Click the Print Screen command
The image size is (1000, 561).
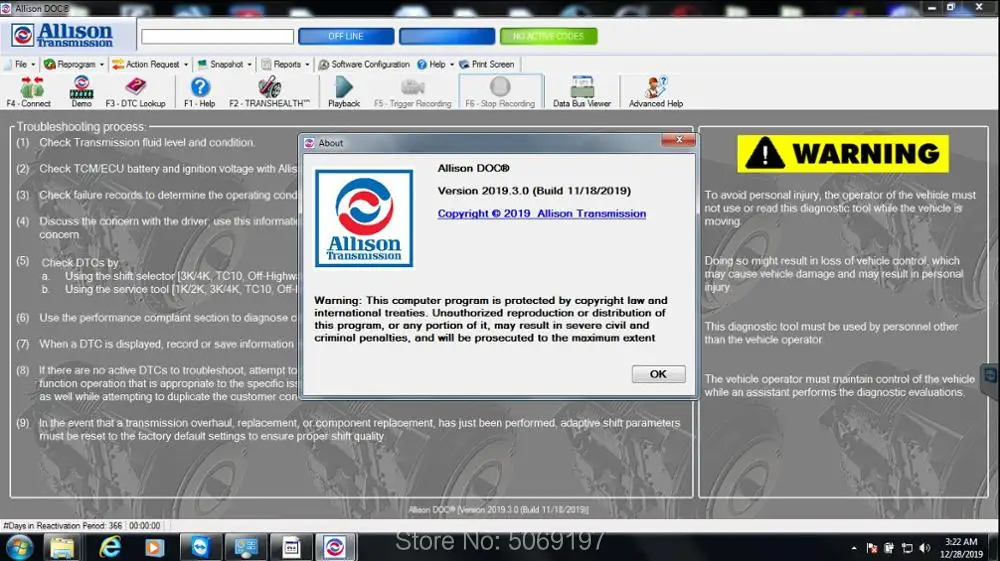[x=487, y=64]
